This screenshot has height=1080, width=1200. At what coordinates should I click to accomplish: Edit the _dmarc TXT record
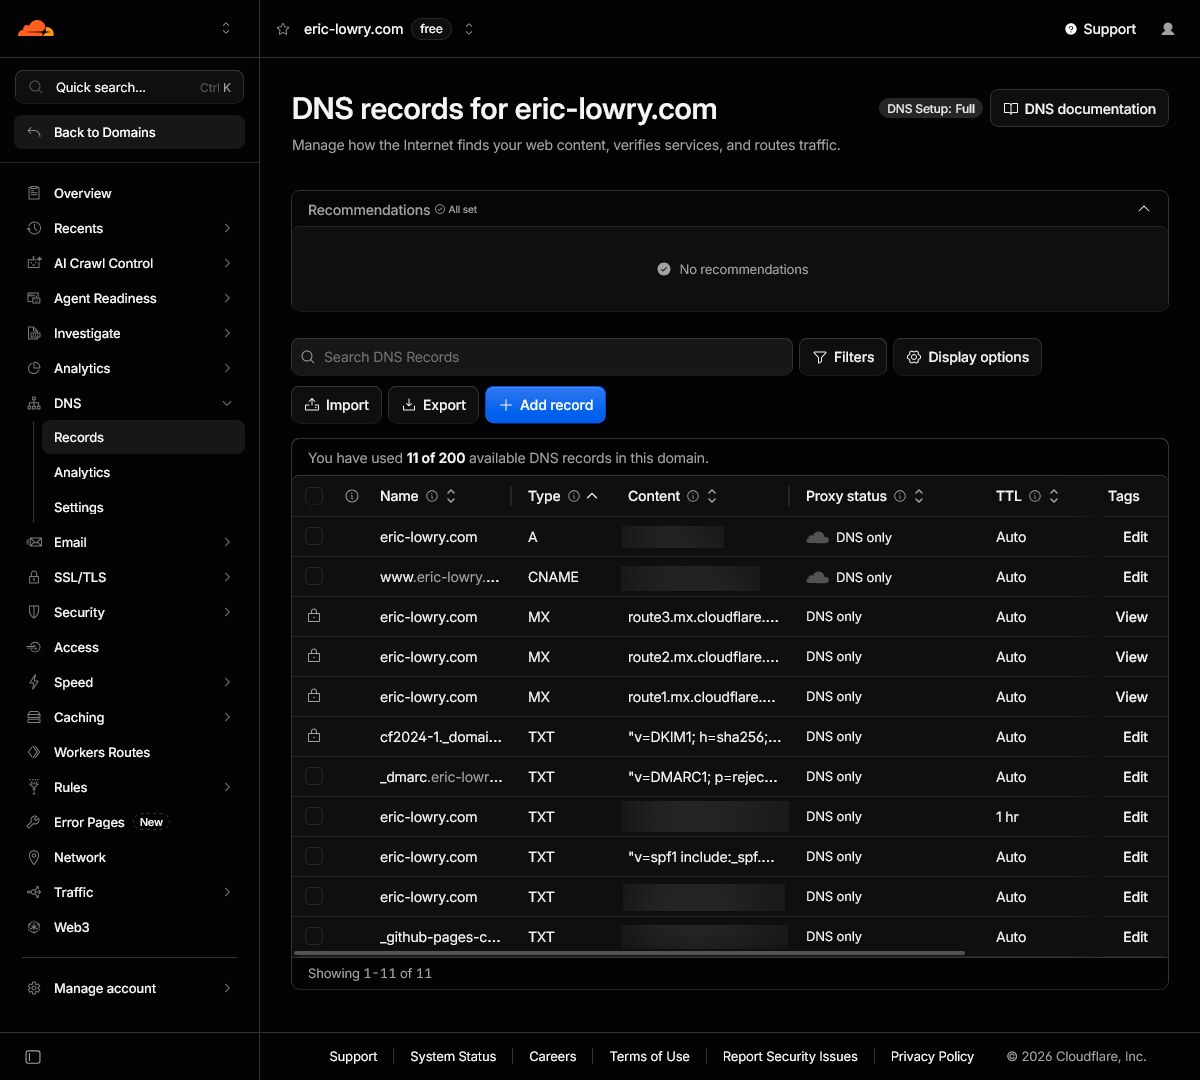tap(1135, 777)
